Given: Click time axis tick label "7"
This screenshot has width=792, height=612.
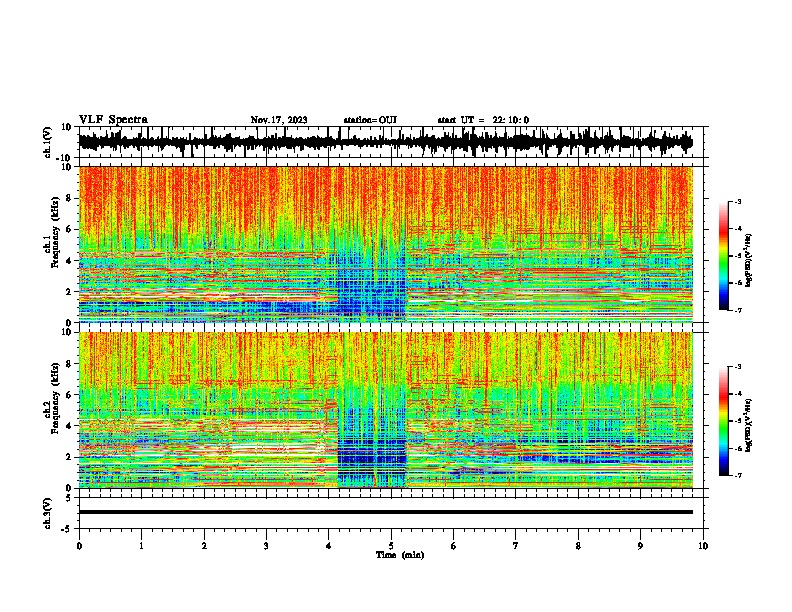Looking at the screenshot, I should [x=516, y=546].
